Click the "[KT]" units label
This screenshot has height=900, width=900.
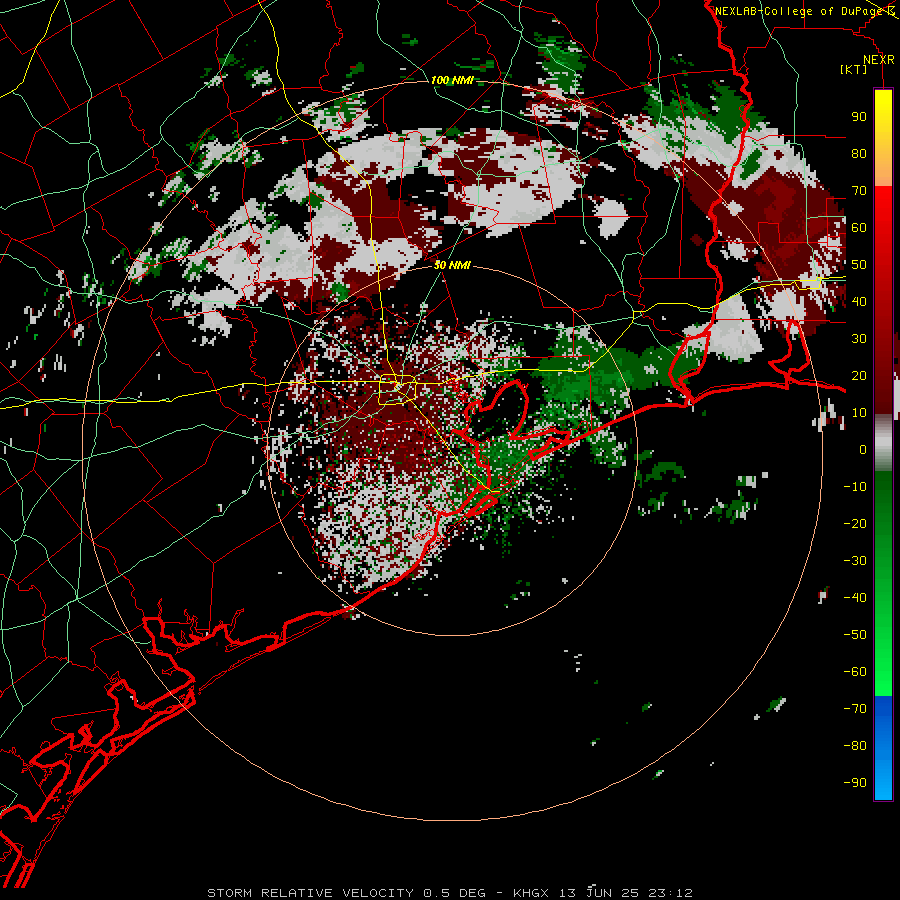pos(854,69)
